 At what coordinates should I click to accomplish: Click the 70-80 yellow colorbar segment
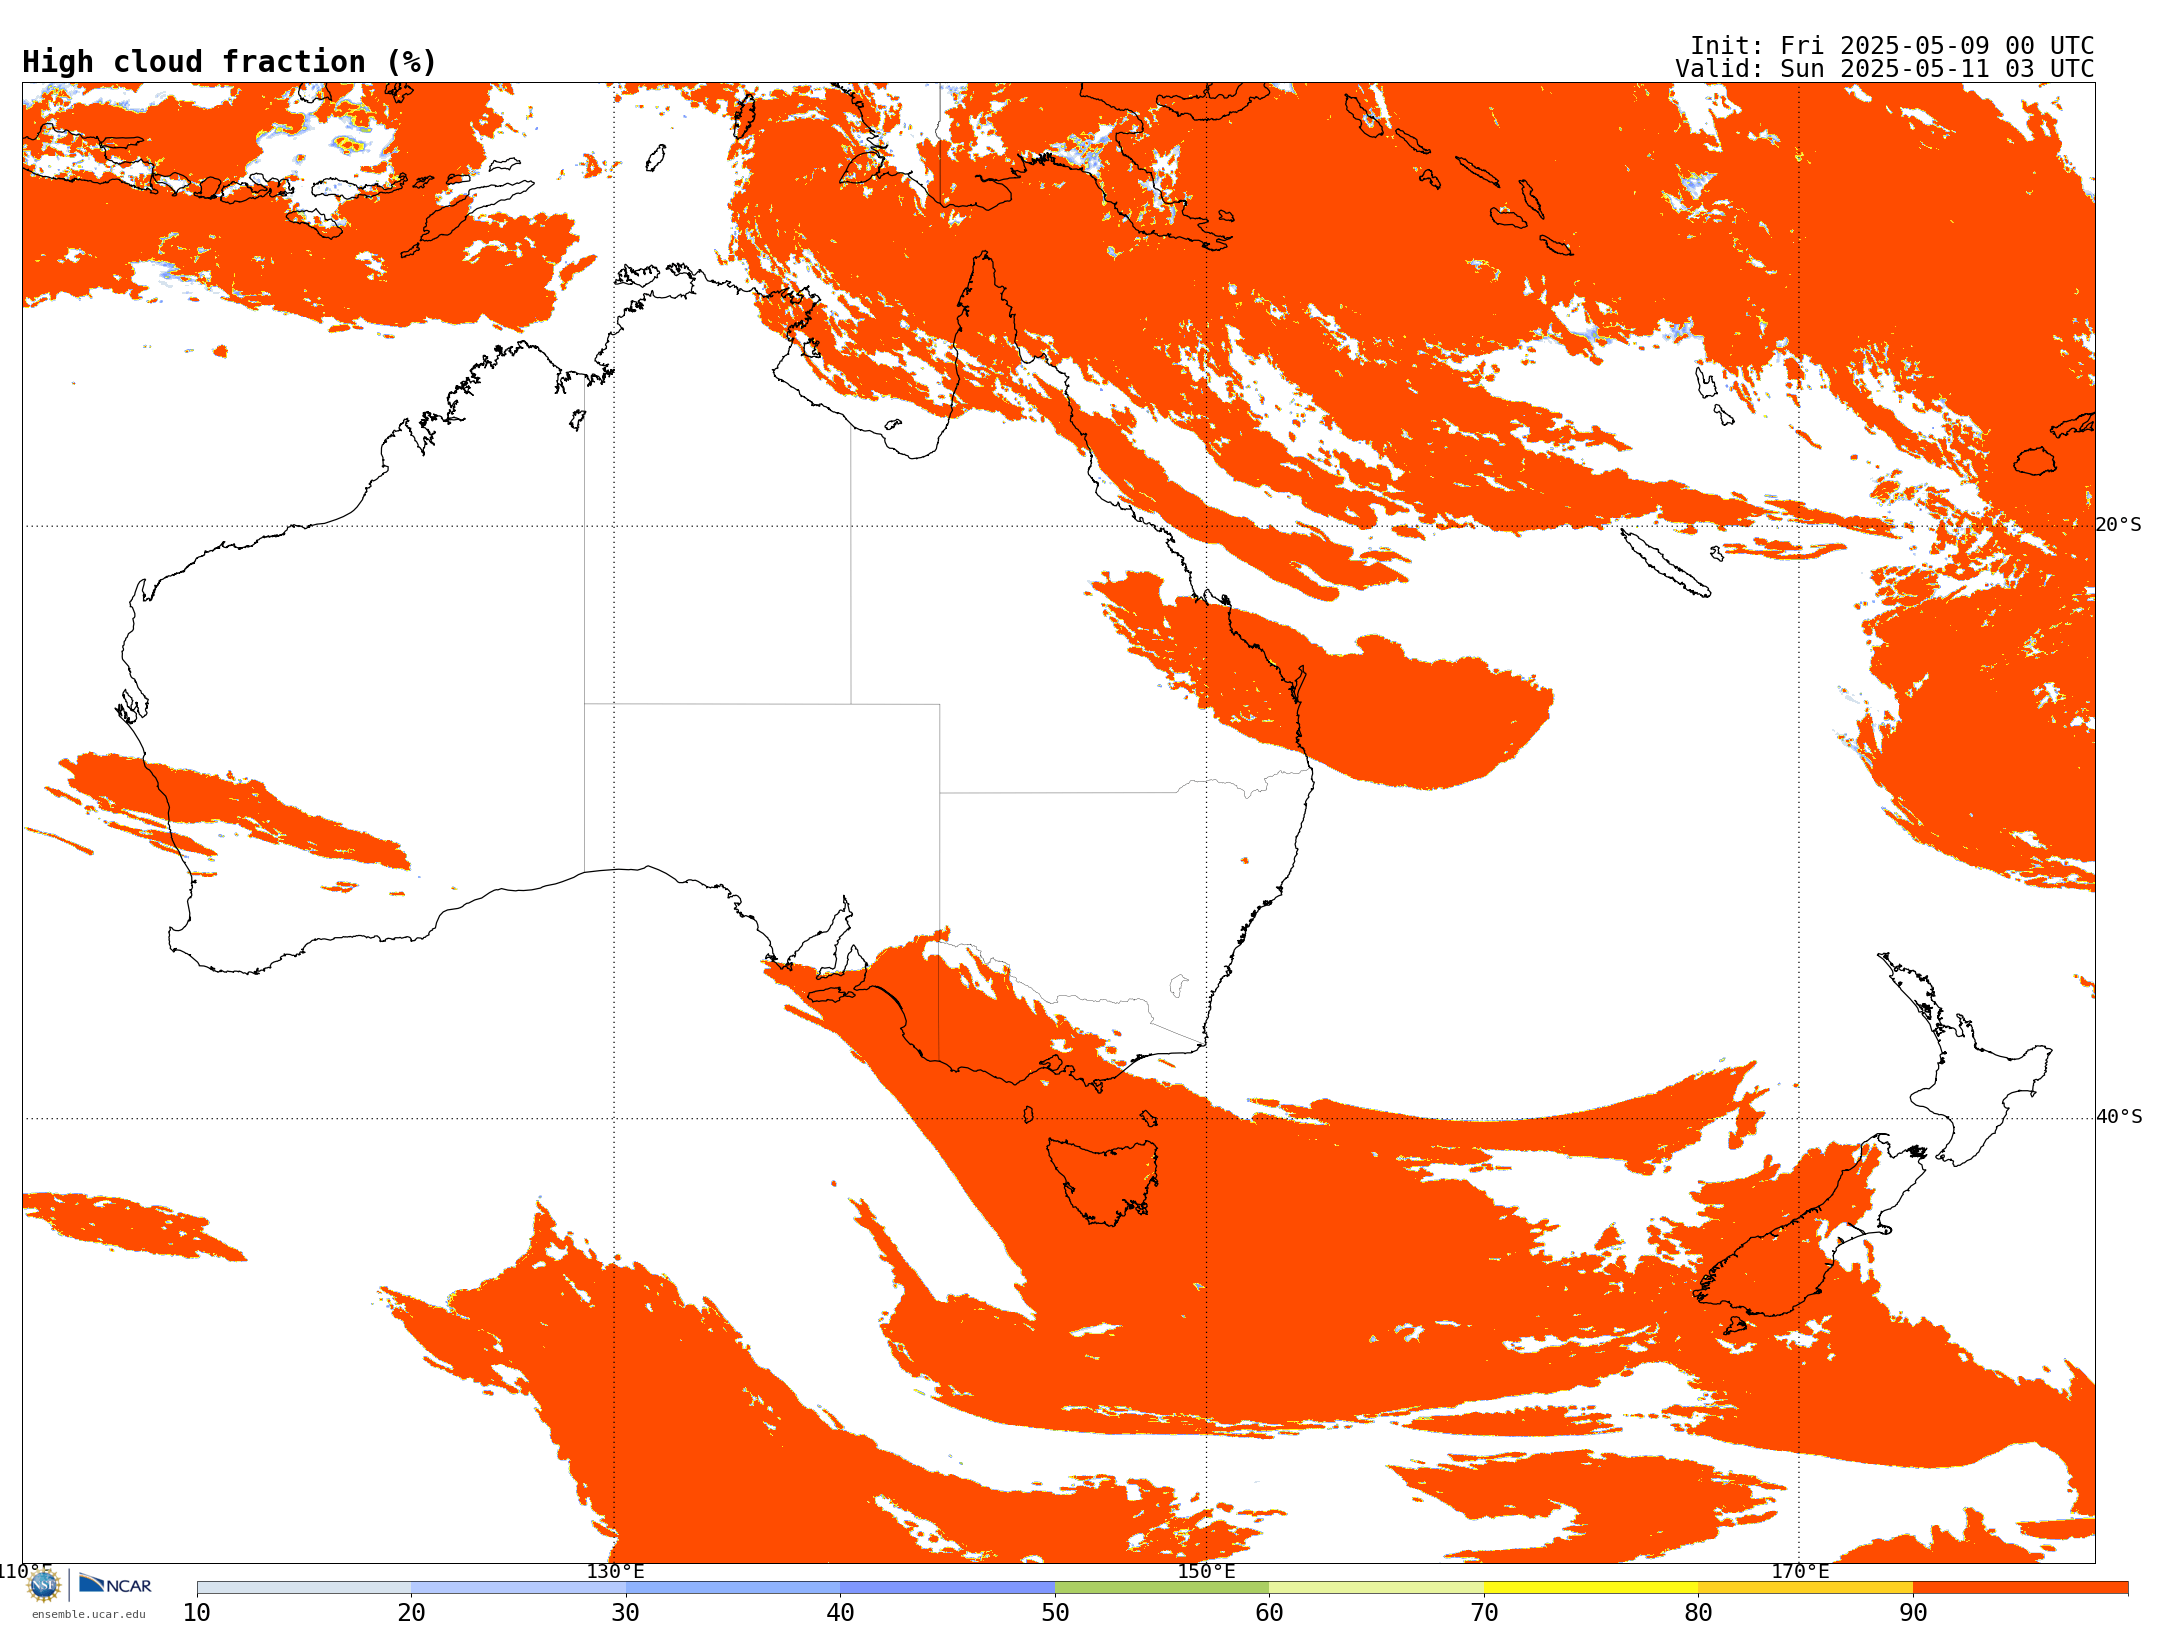[1591, 1588]
